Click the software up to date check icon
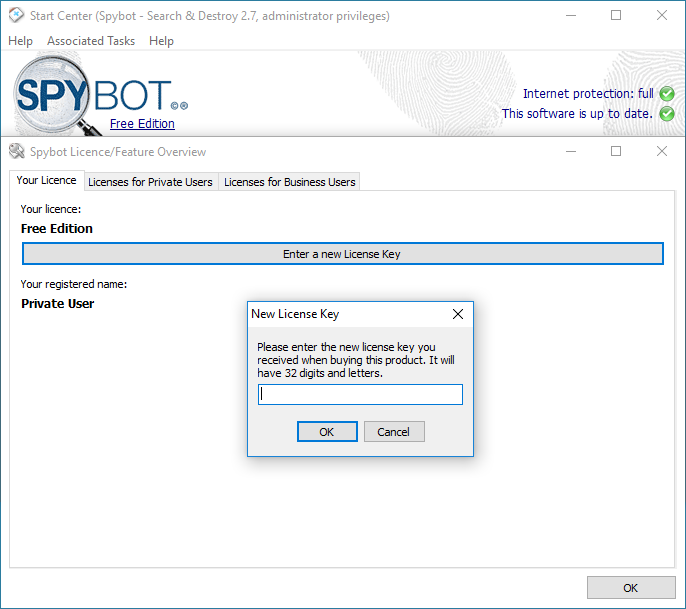 tap(667, 114)
